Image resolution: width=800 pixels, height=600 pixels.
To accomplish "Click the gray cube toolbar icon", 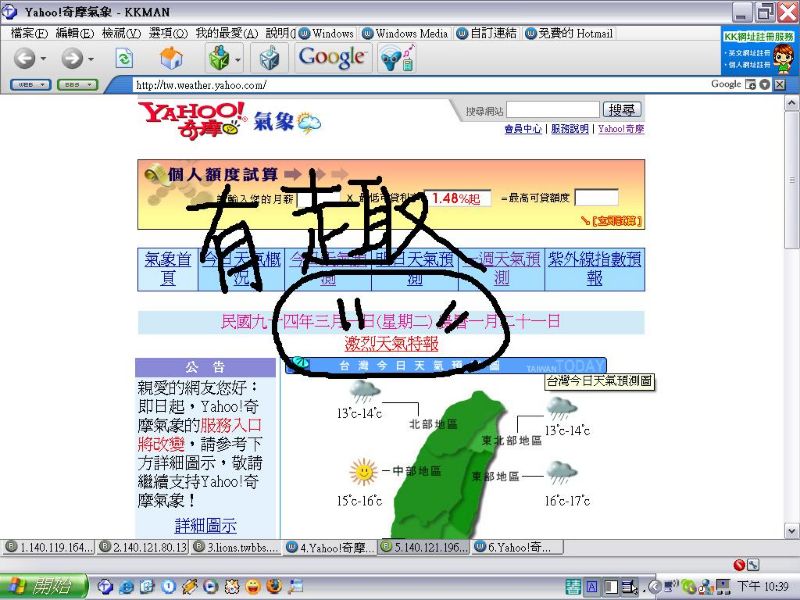I will [x=269, y=58].
